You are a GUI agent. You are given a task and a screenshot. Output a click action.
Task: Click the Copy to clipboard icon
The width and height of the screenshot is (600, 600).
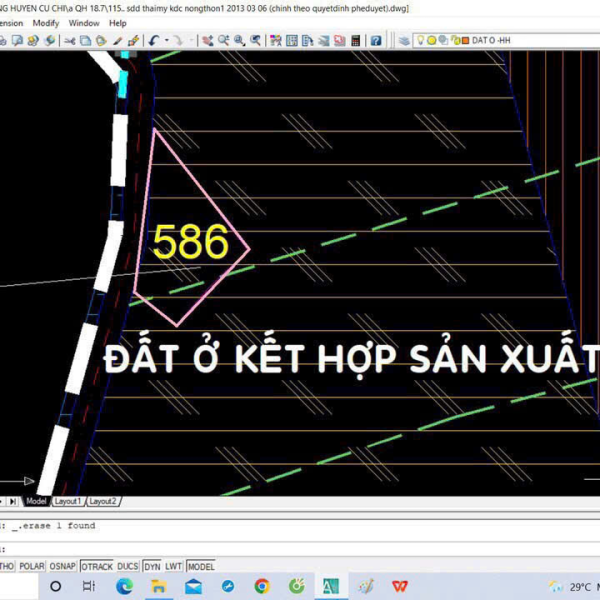85,40
